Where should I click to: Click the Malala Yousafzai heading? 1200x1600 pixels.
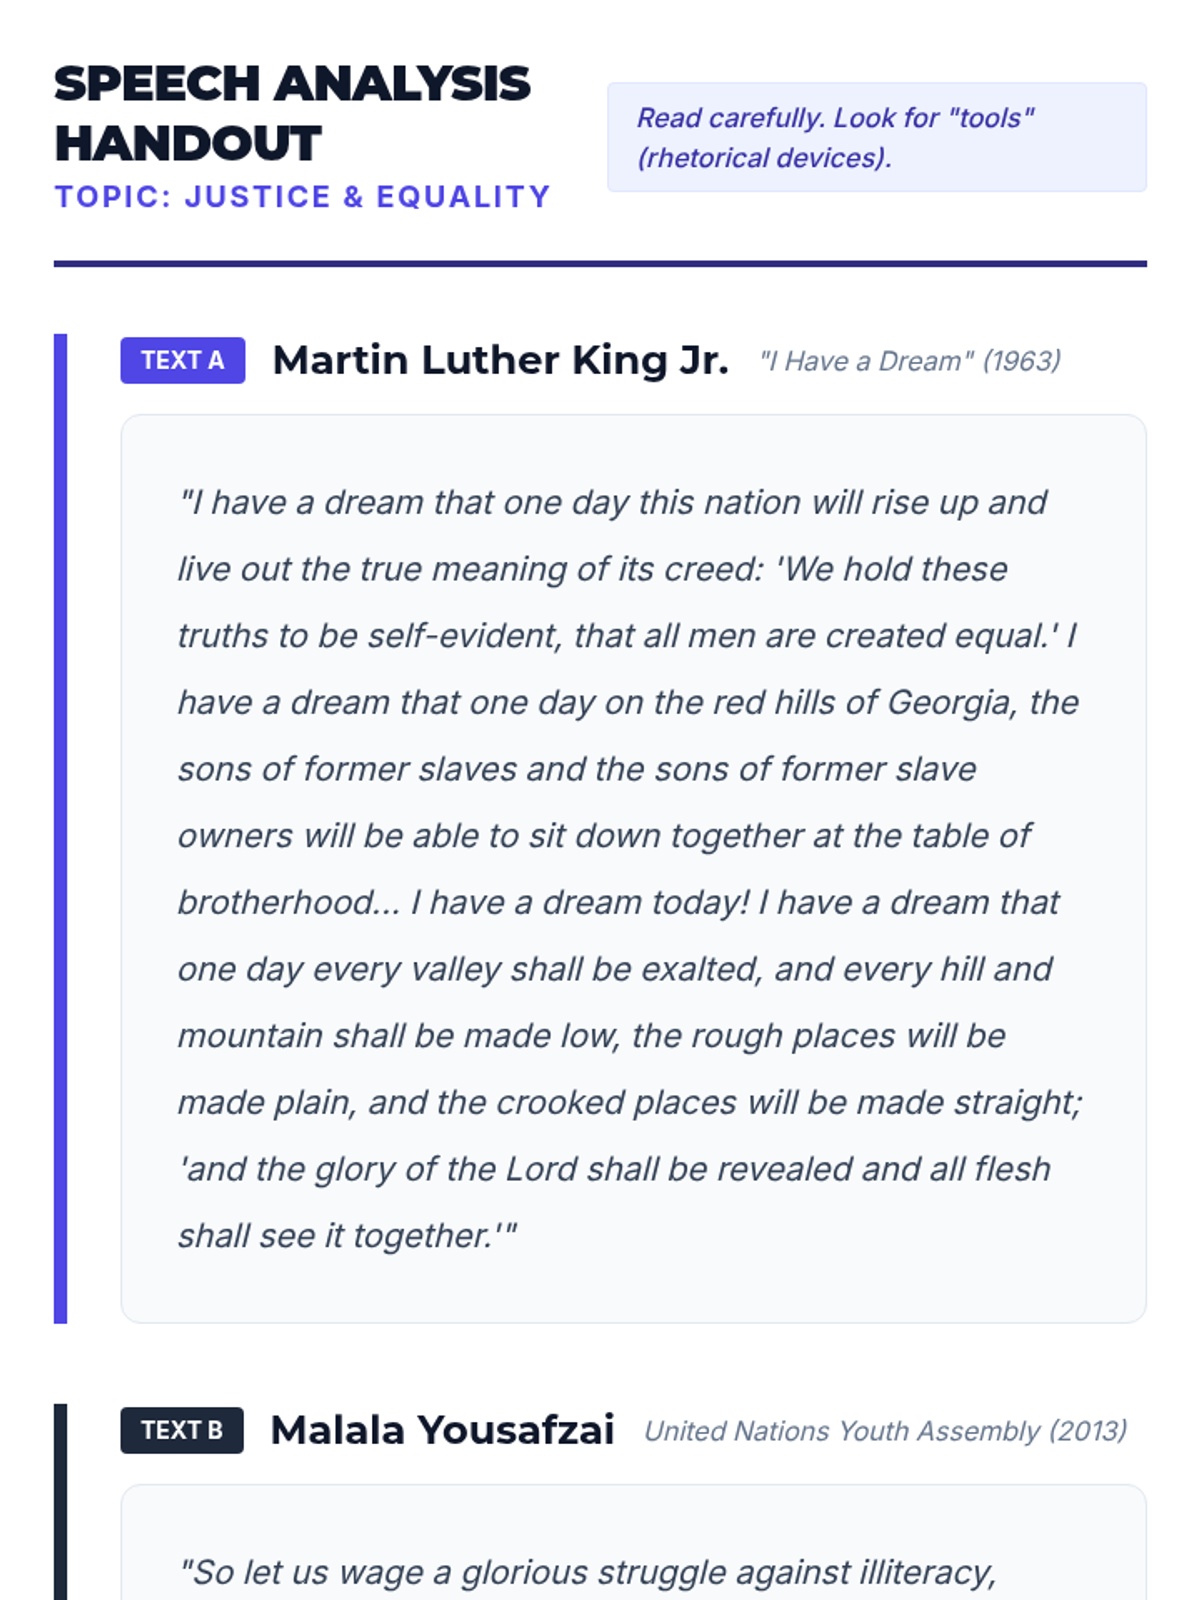click(x=442, y=1430)
